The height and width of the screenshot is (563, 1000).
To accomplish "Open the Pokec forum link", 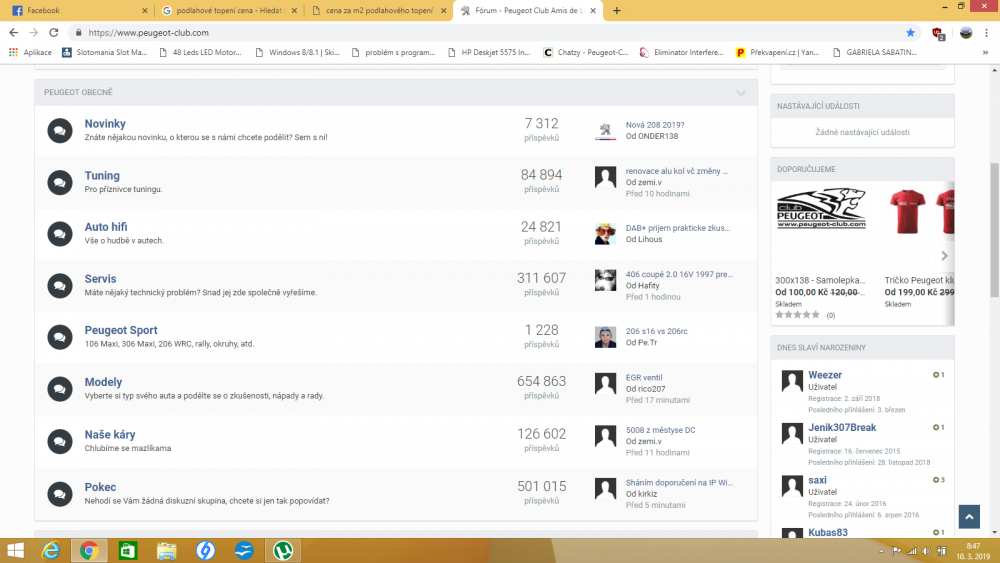I will [100, 487].
